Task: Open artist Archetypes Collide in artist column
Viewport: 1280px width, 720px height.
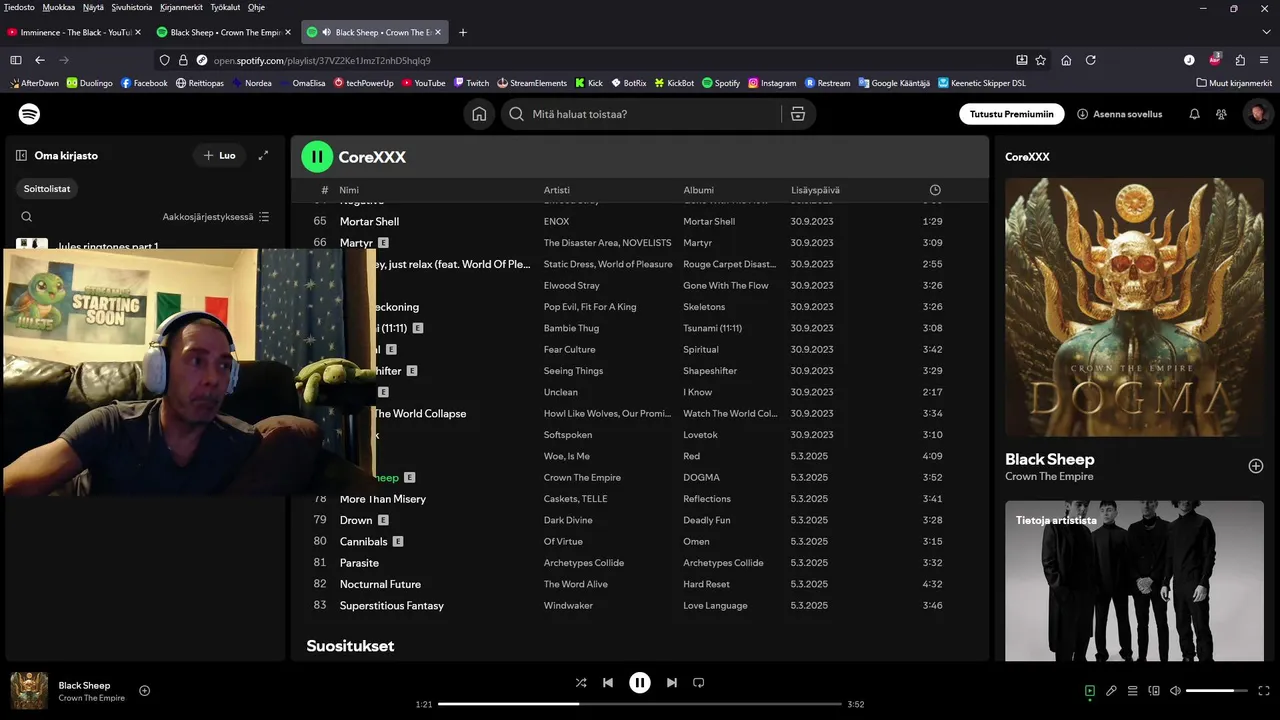Action: [584, 563]
